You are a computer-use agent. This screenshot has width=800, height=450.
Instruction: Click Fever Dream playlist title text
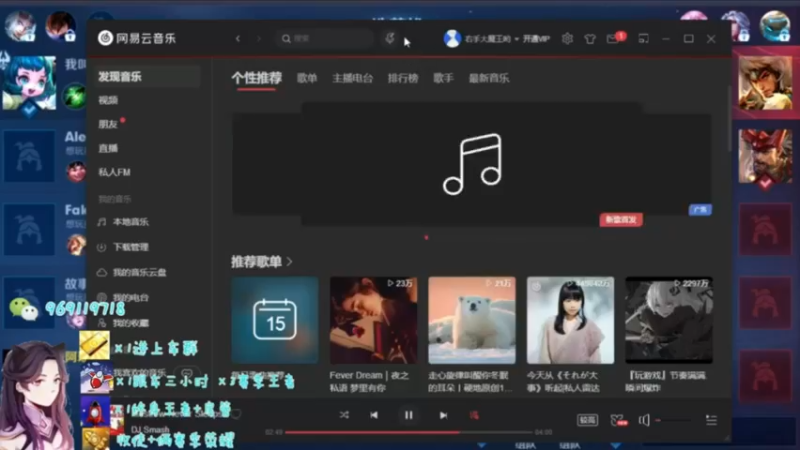tap(369, 382)
